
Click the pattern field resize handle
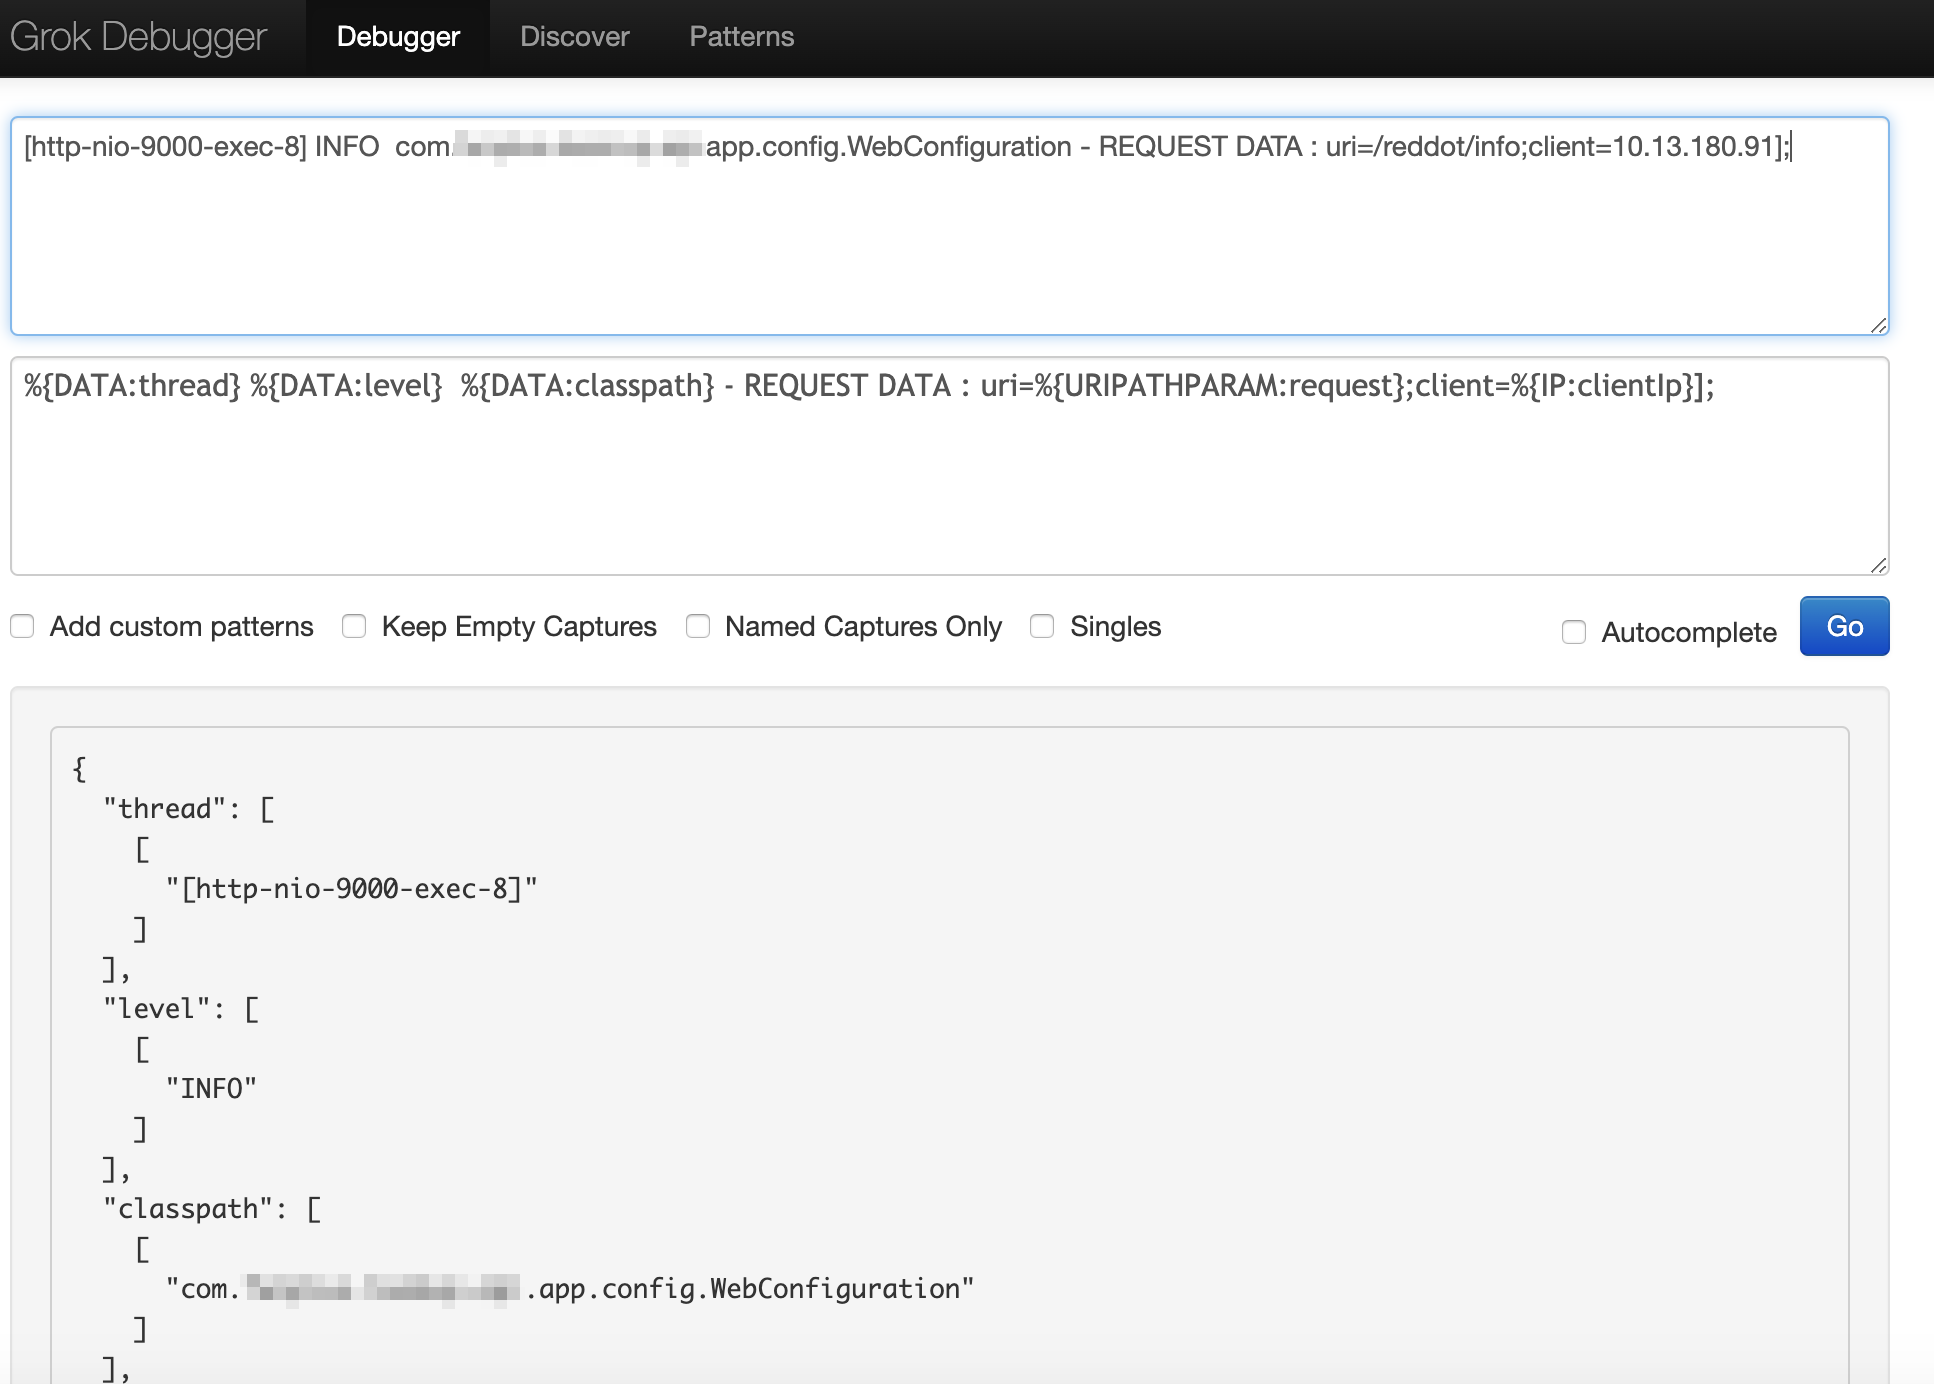click(x=1879, y=565)
